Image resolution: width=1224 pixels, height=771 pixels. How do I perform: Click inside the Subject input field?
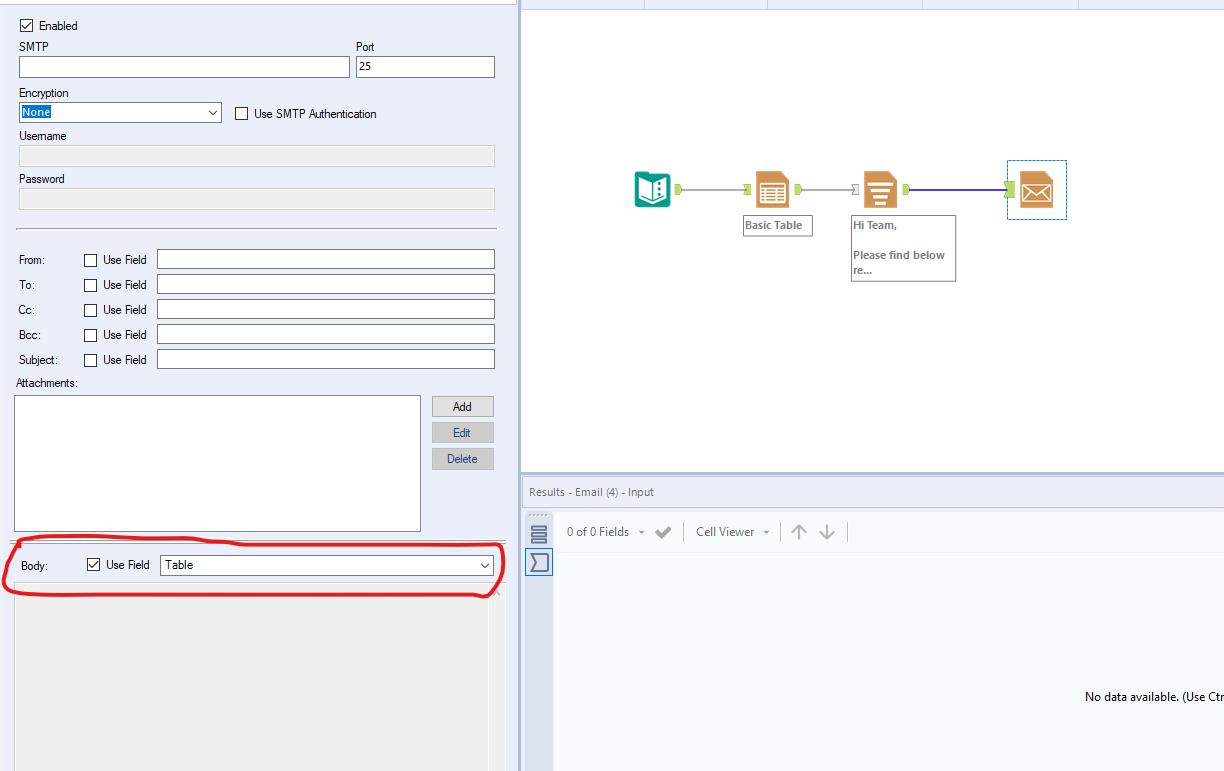[x=325, y=359]
